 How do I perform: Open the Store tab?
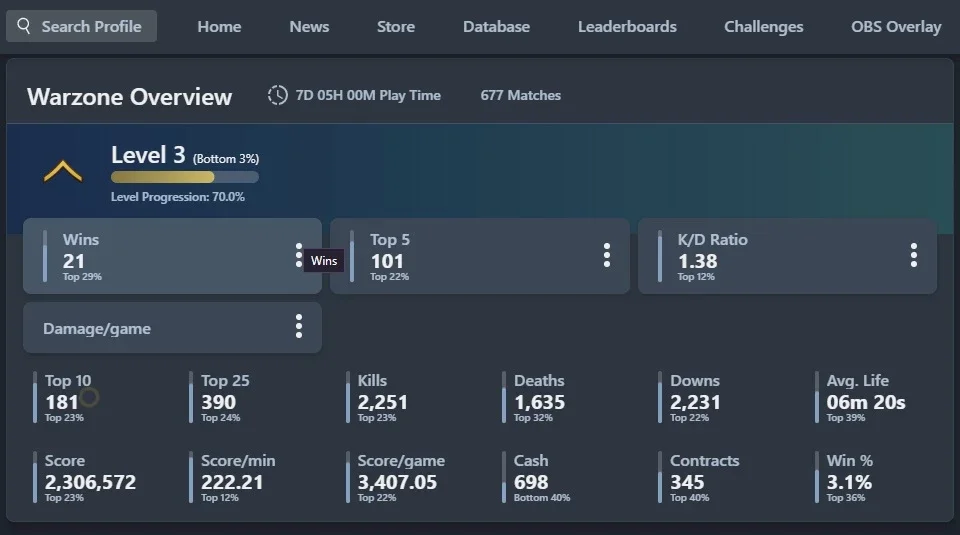tap(396, 27)
